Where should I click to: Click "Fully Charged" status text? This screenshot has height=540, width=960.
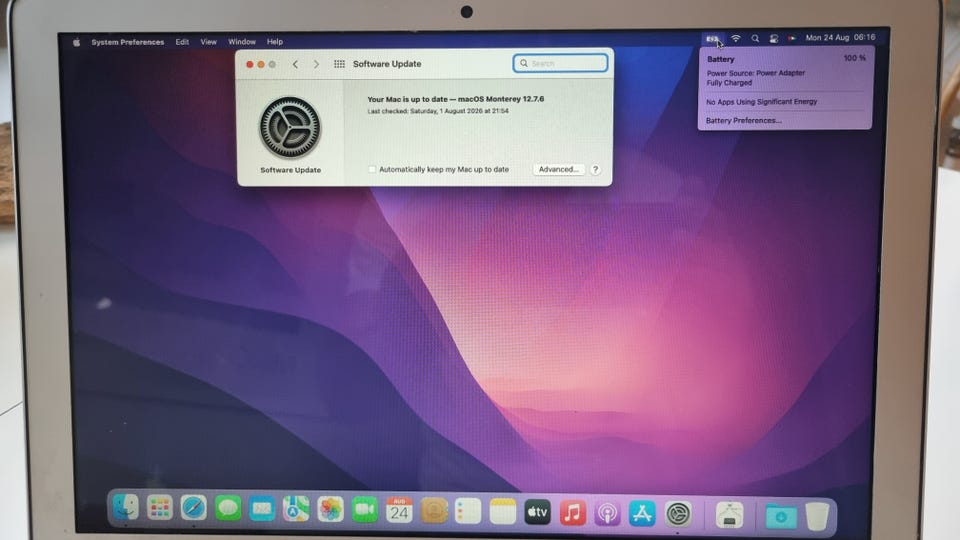pos(729,83)
